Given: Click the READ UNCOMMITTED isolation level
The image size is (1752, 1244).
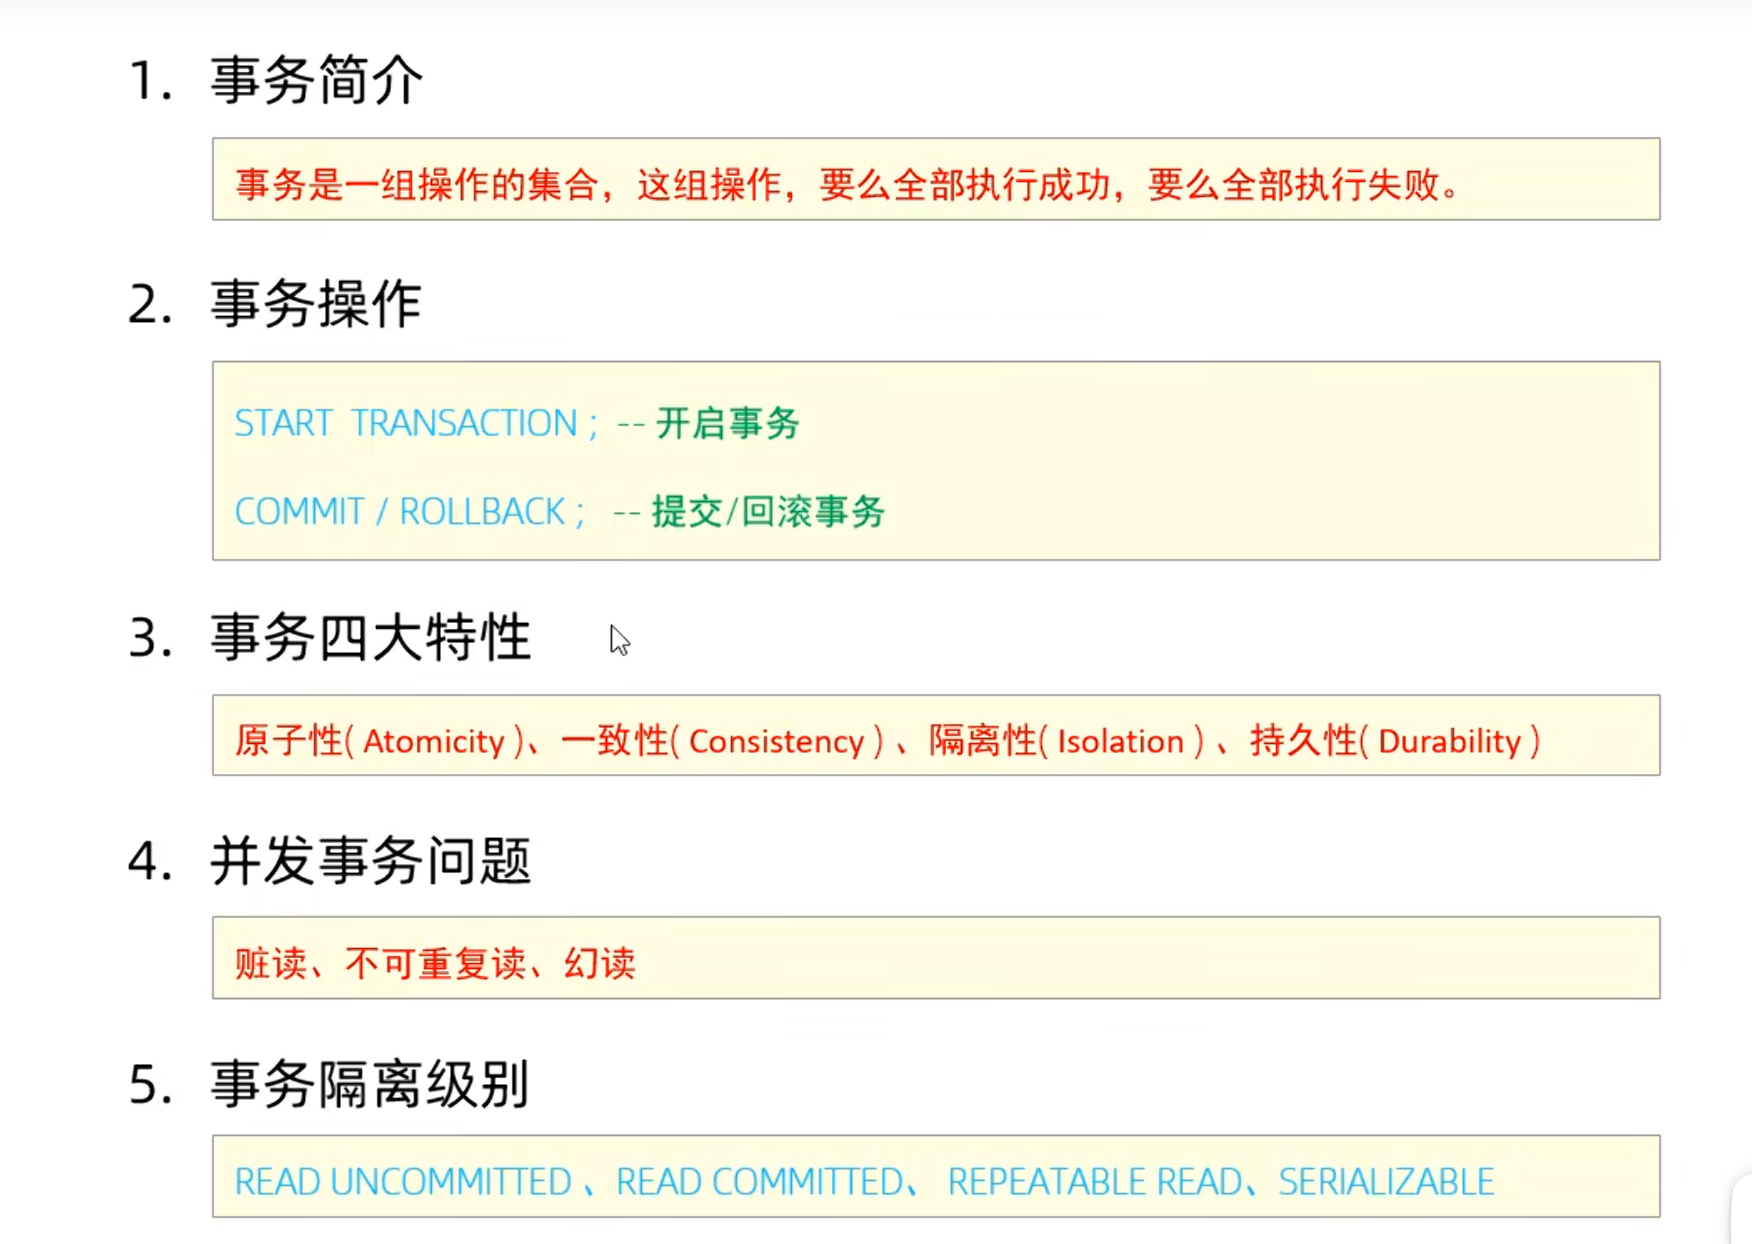Looking at the screenshot, I should 402,1182.
